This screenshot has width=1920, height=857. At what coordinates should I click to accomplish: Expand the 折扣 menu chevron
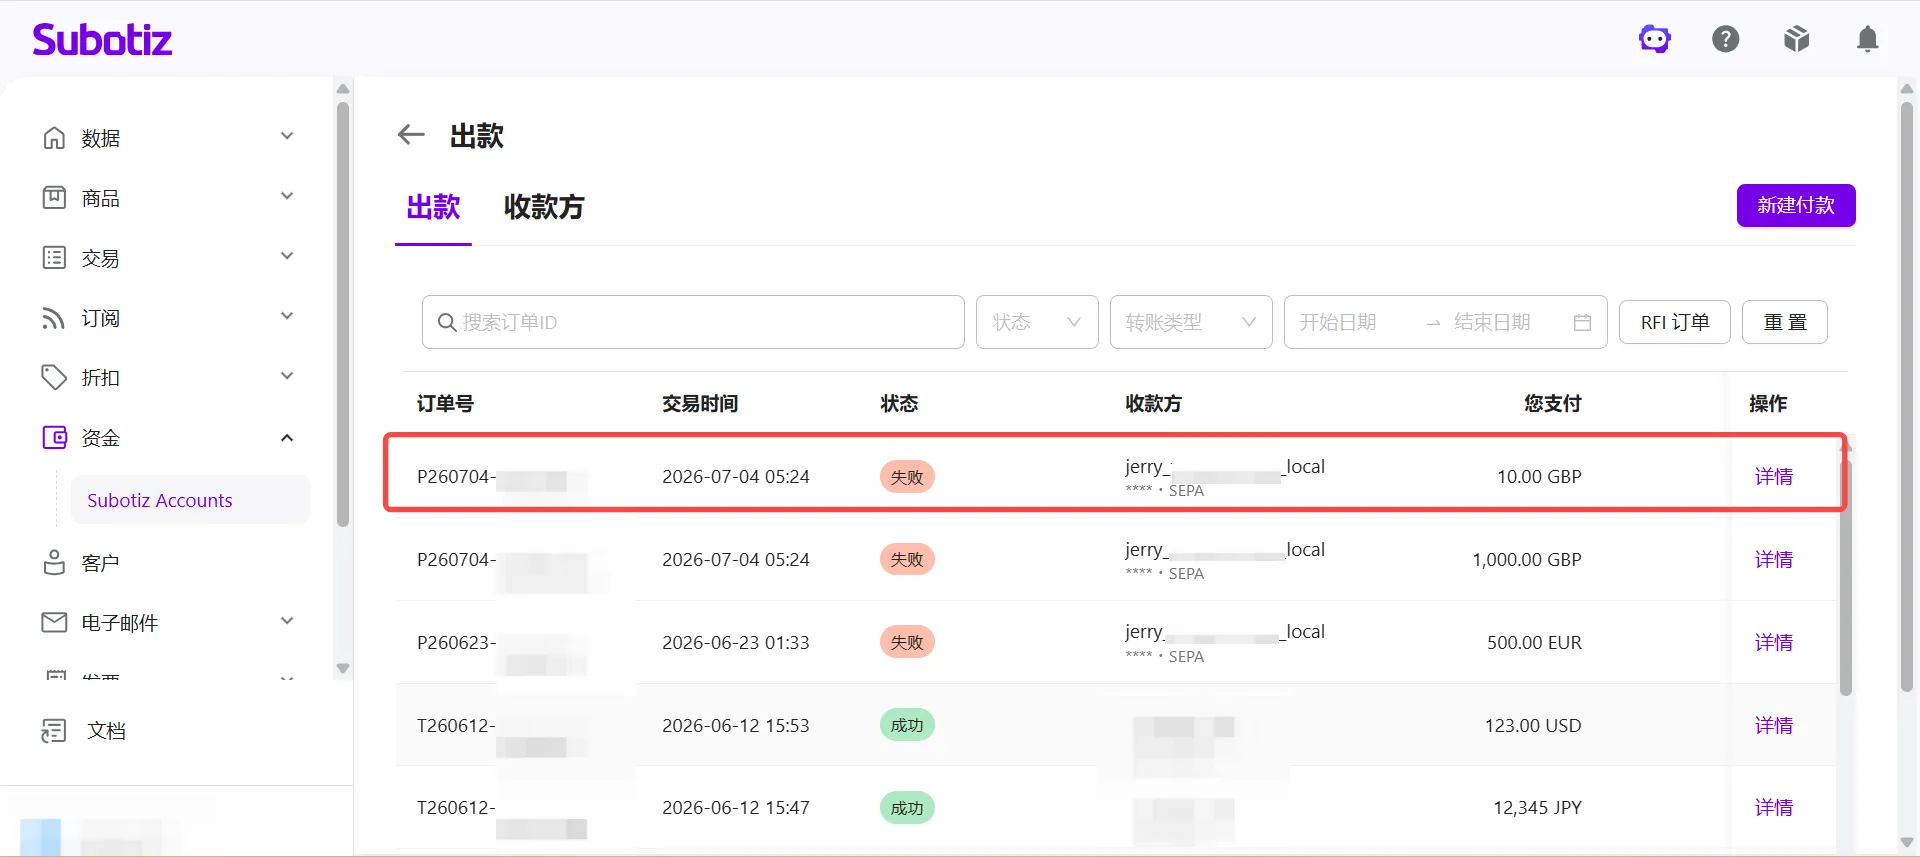pyautogui.click(x=287, y=376)
